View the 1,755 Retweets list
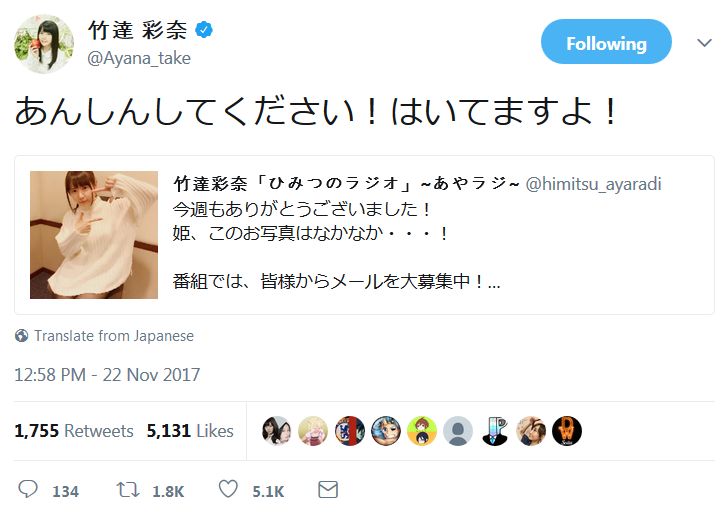The image size is (726, 513). (74, 431)
